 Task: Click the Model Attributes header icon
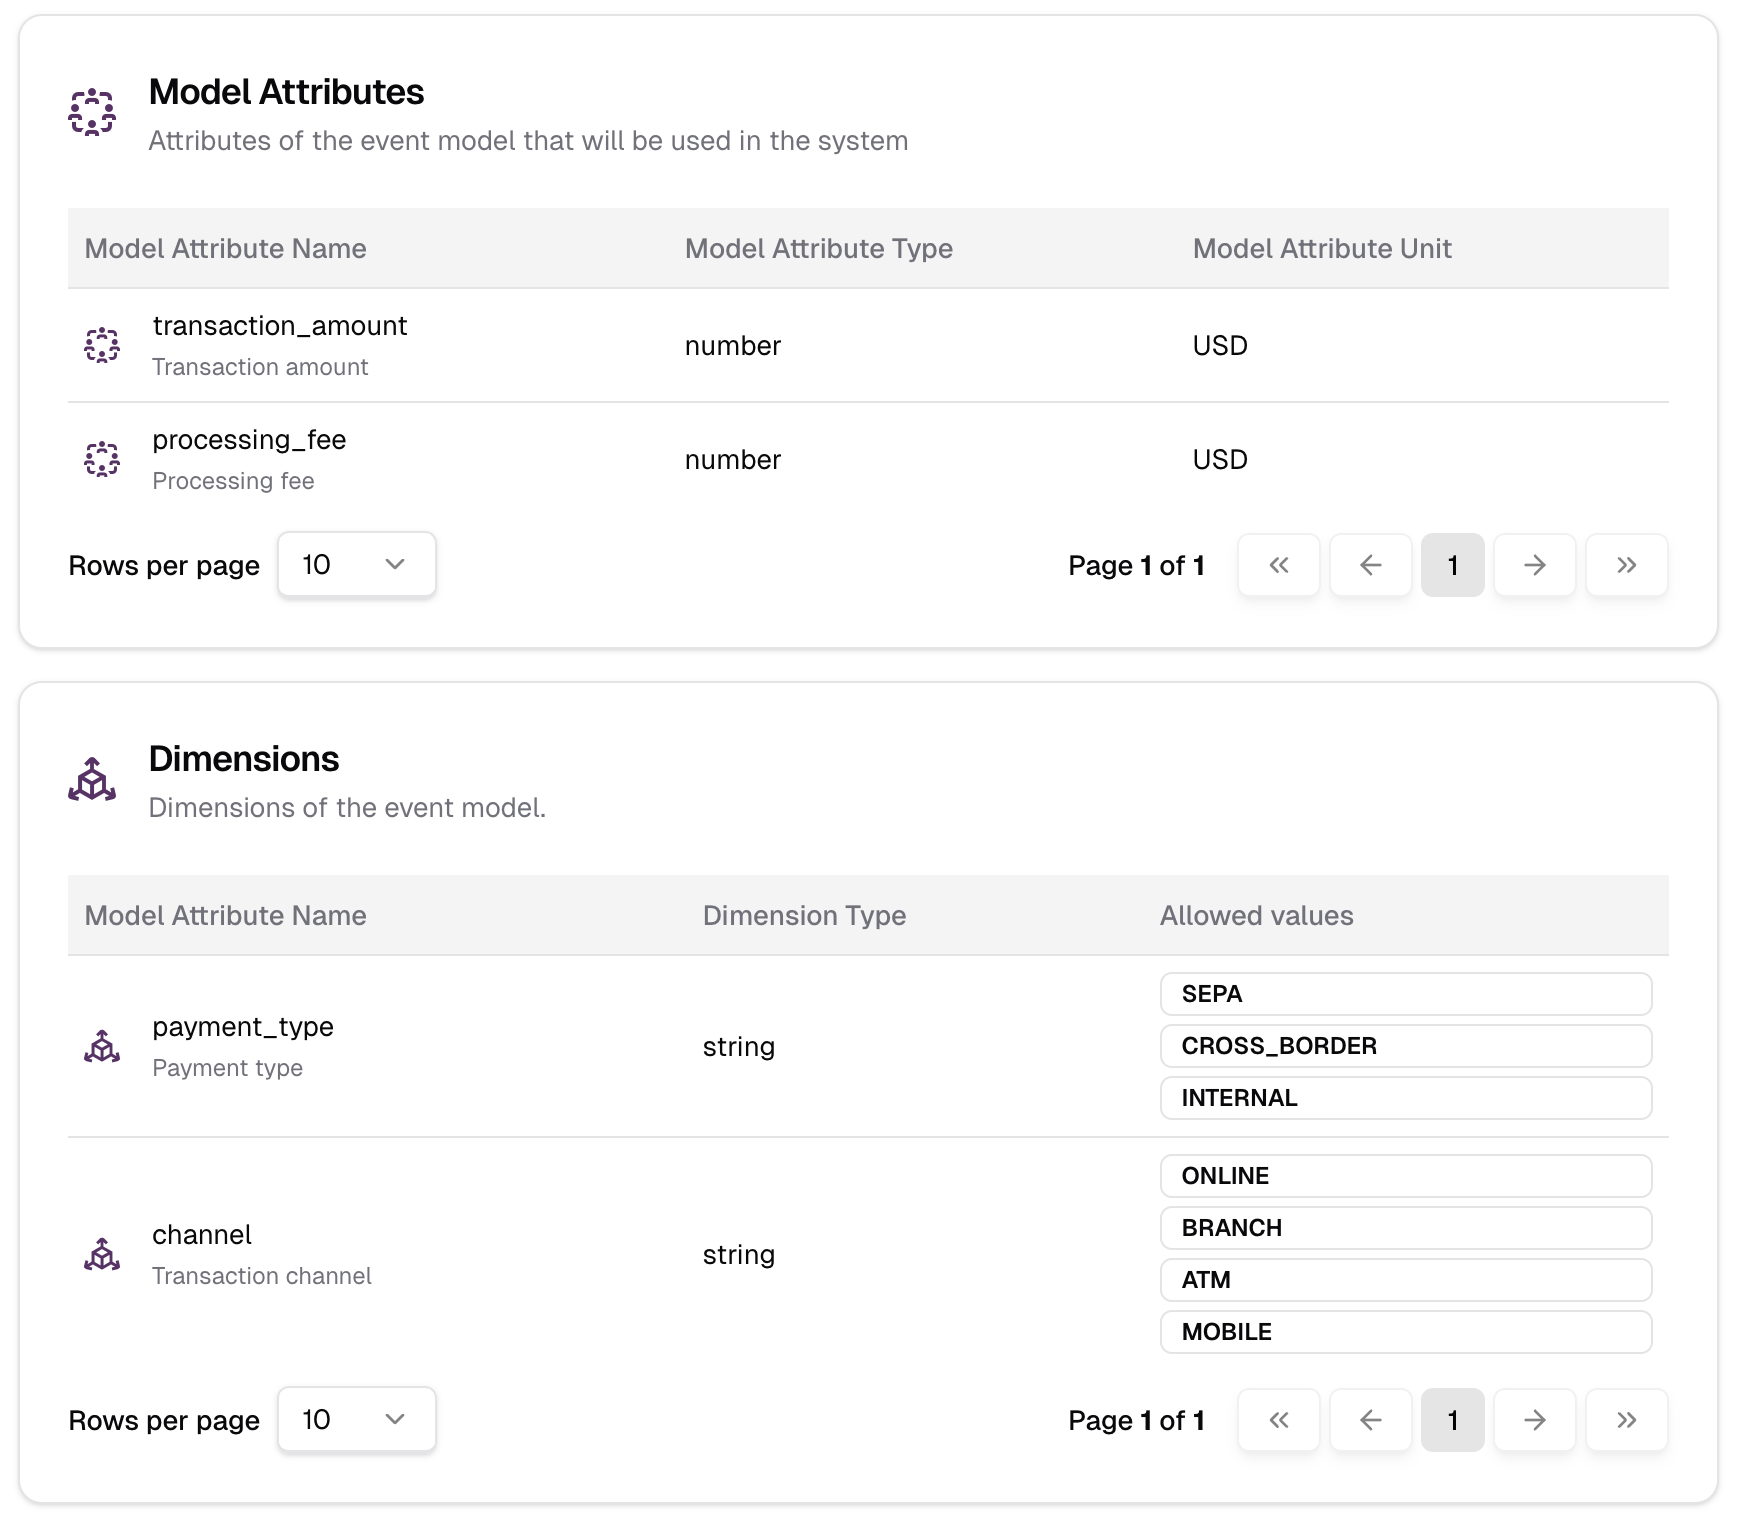pos(91,113)
